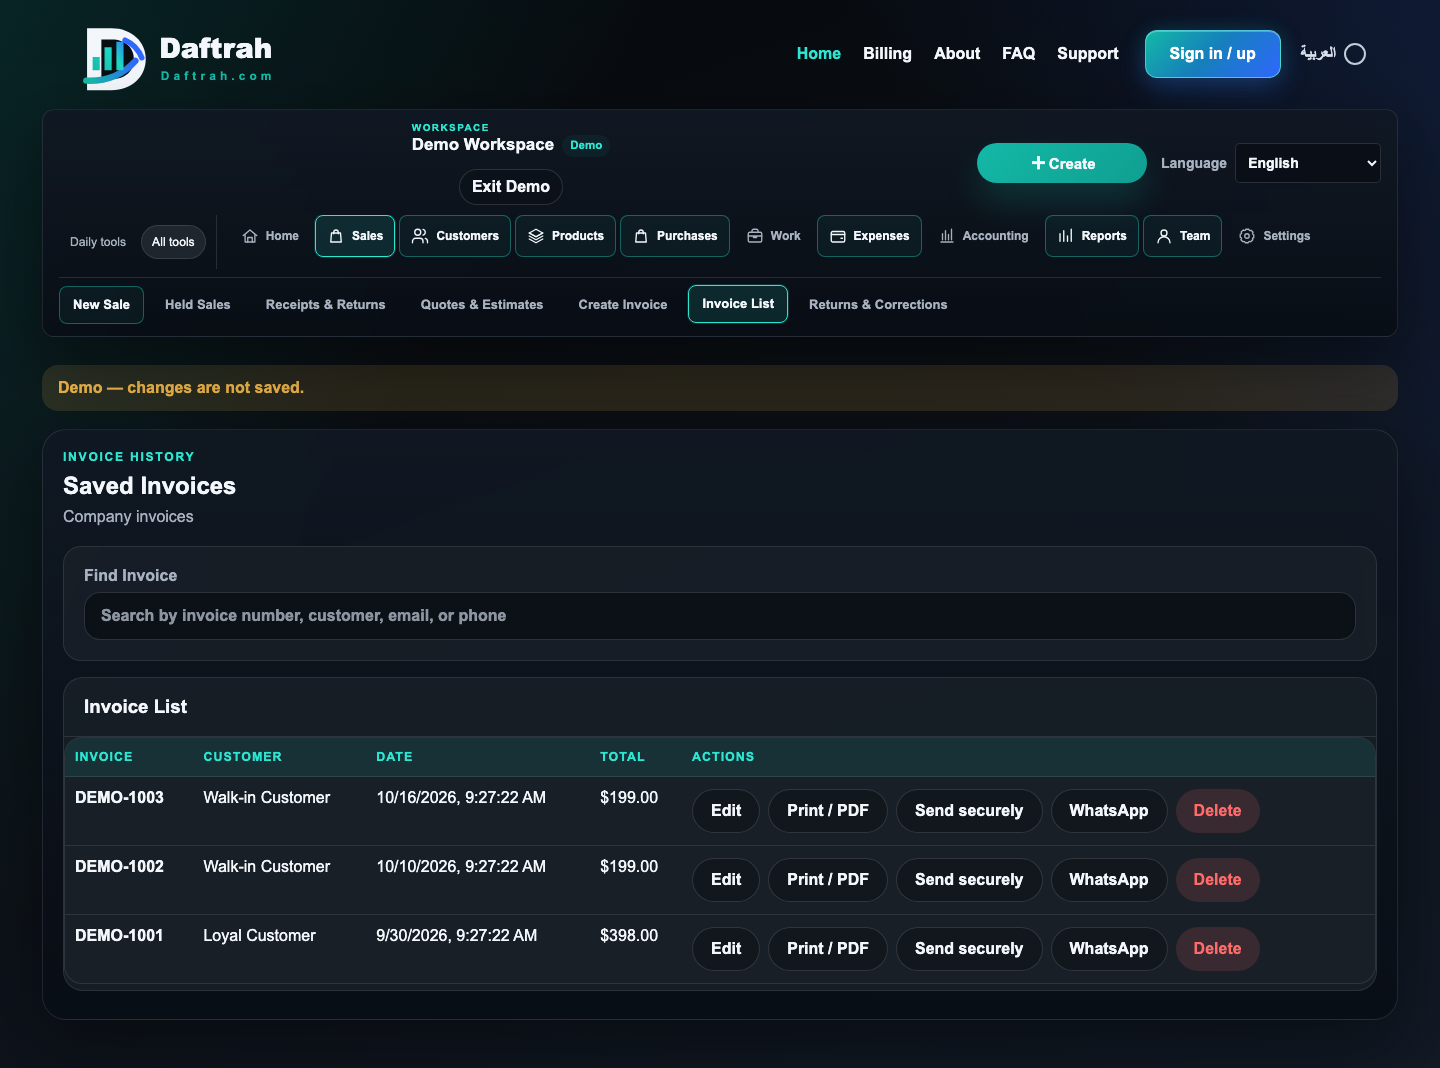Click the Find Invoice search field

(x=720, y=616)
